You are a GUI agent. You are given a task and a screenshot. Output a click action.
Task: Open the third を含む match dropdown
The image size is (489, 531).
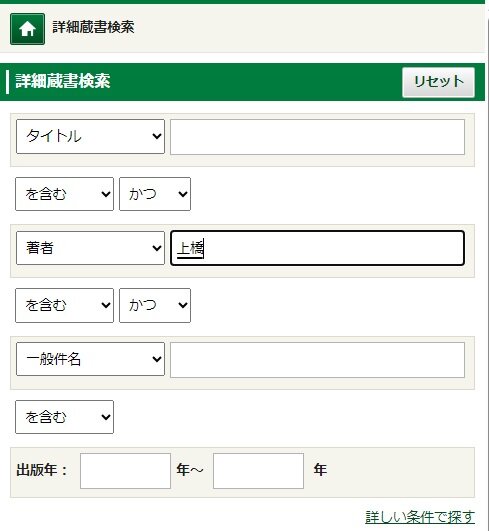click(64, 417)
